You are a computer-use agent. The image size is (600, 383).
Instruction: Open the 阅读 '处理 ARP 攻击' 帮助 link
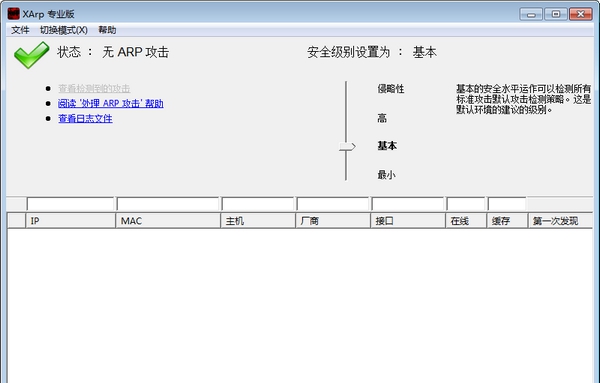coord(111,103)
